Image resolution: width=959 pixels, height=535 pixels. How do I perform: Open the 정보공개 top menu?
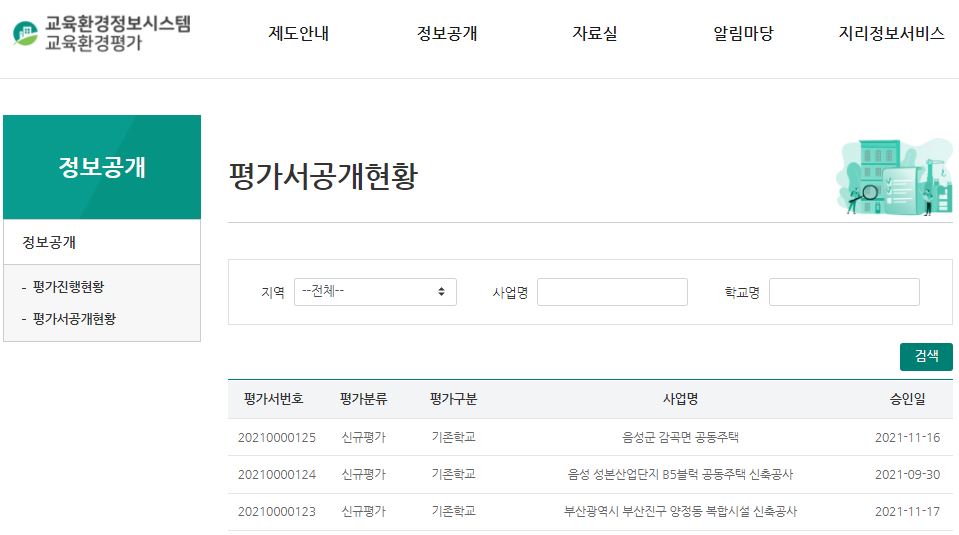point(446,33)
